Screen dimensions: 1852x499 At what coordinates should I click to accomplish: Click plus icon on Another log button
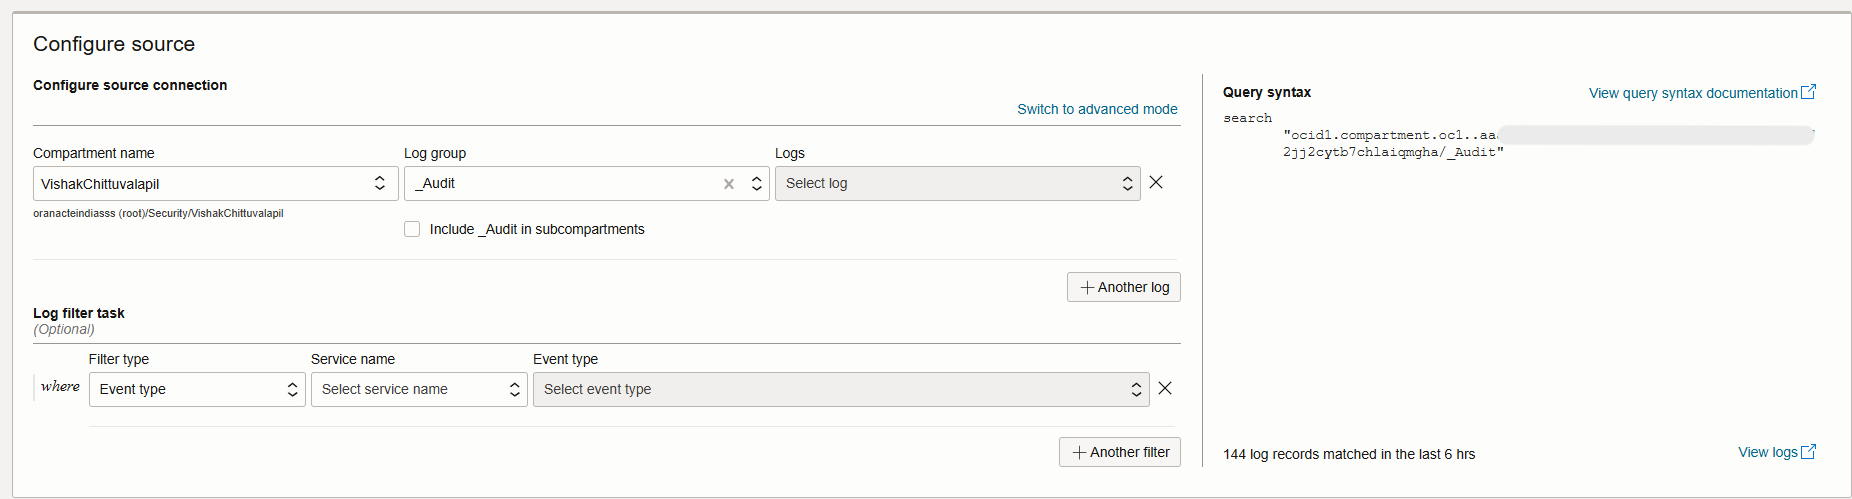point(1087,288)
